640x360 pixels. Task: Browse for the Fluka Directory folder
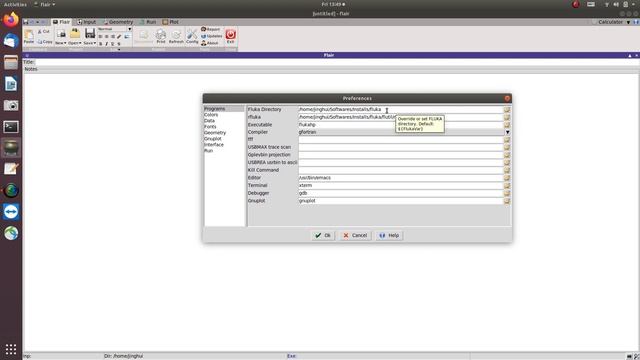coord(507,109)
